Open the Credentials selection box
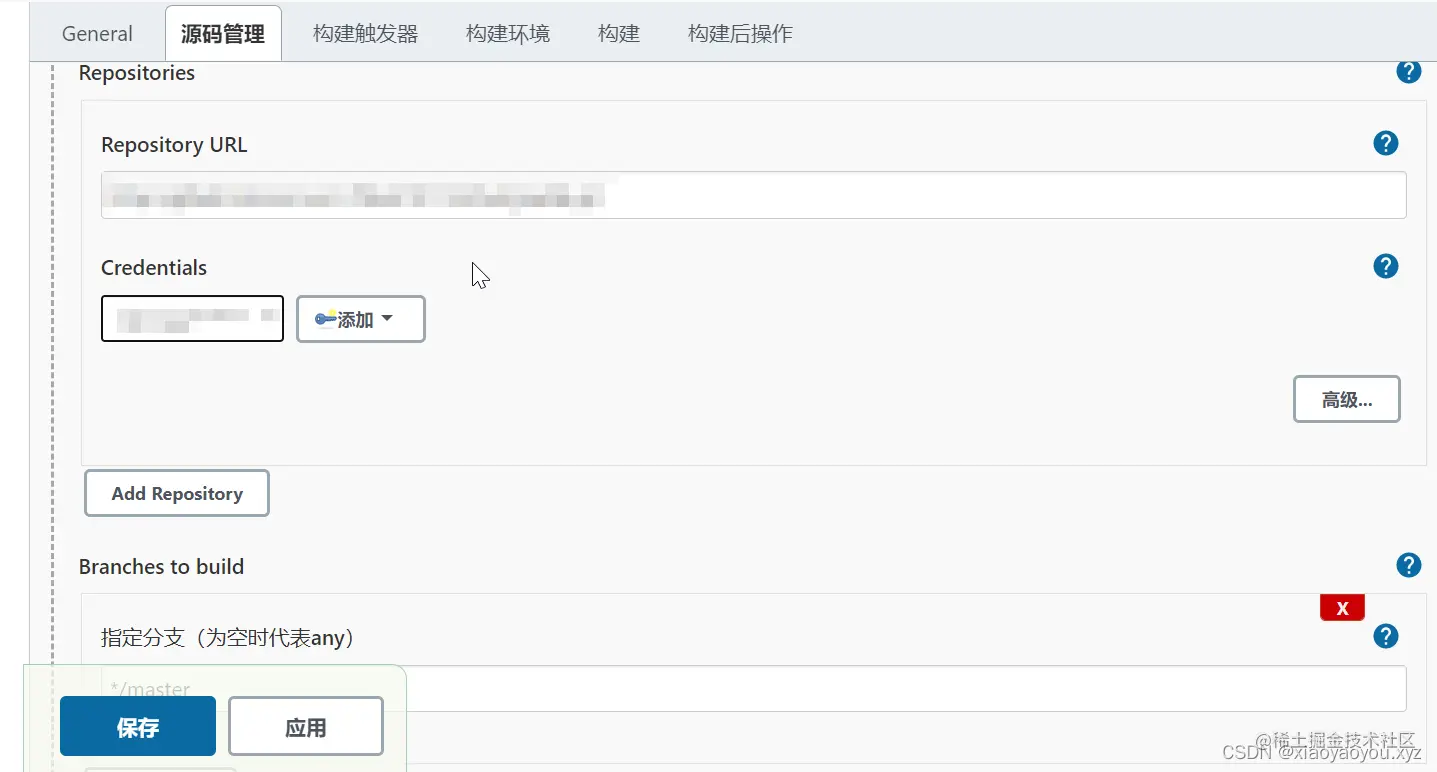 click(192, 318)
